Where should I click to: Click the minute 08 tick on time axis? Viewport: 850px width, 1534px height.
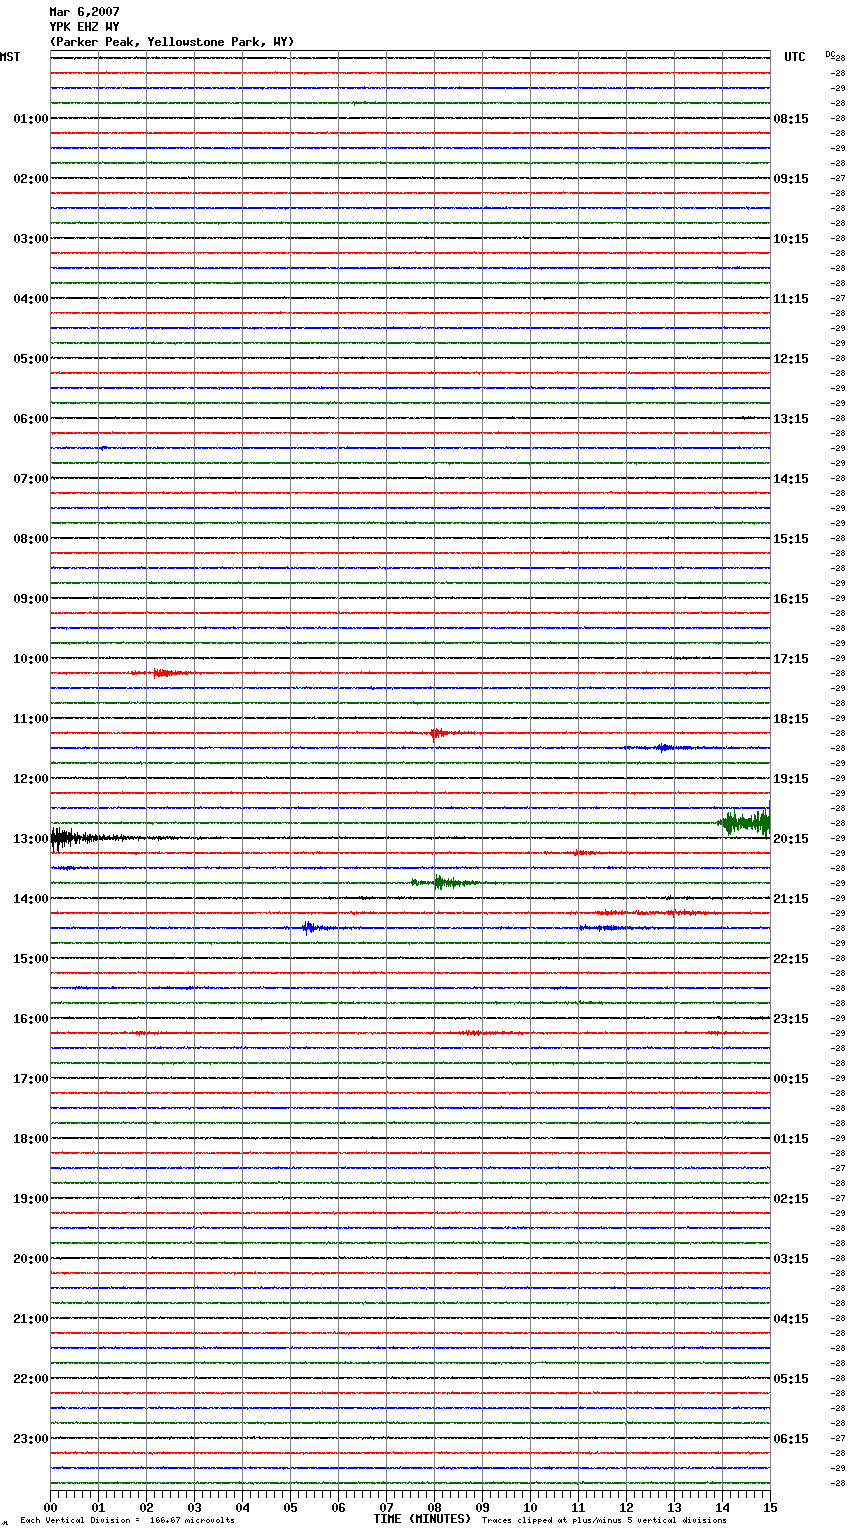click(x=434, y=1507)
